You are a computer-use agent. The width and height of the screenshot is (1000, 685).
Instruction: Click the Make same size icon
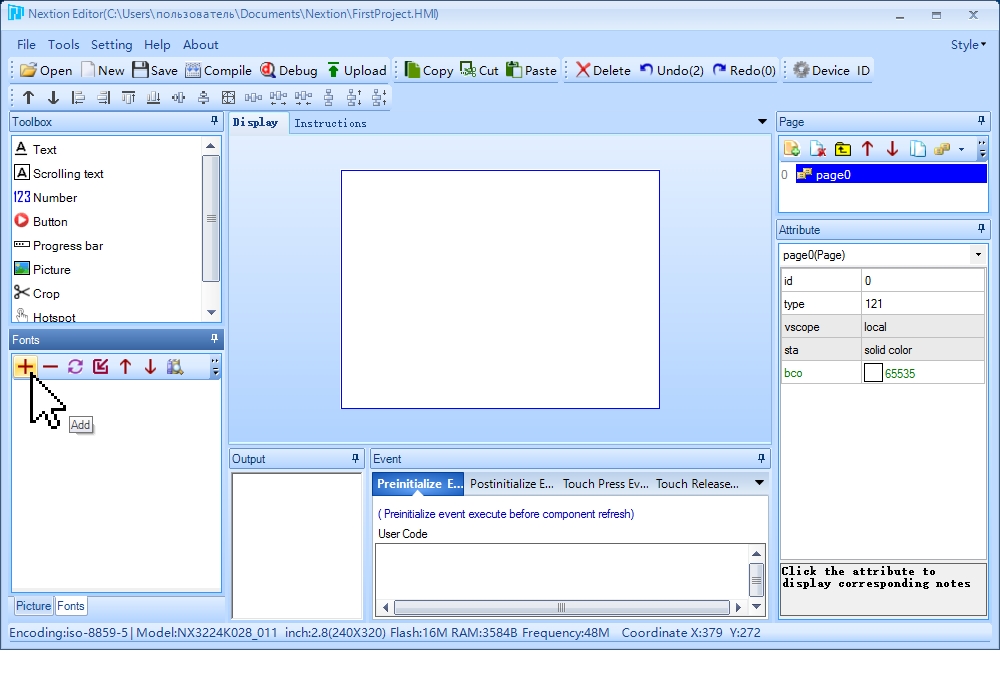point(228,98)
